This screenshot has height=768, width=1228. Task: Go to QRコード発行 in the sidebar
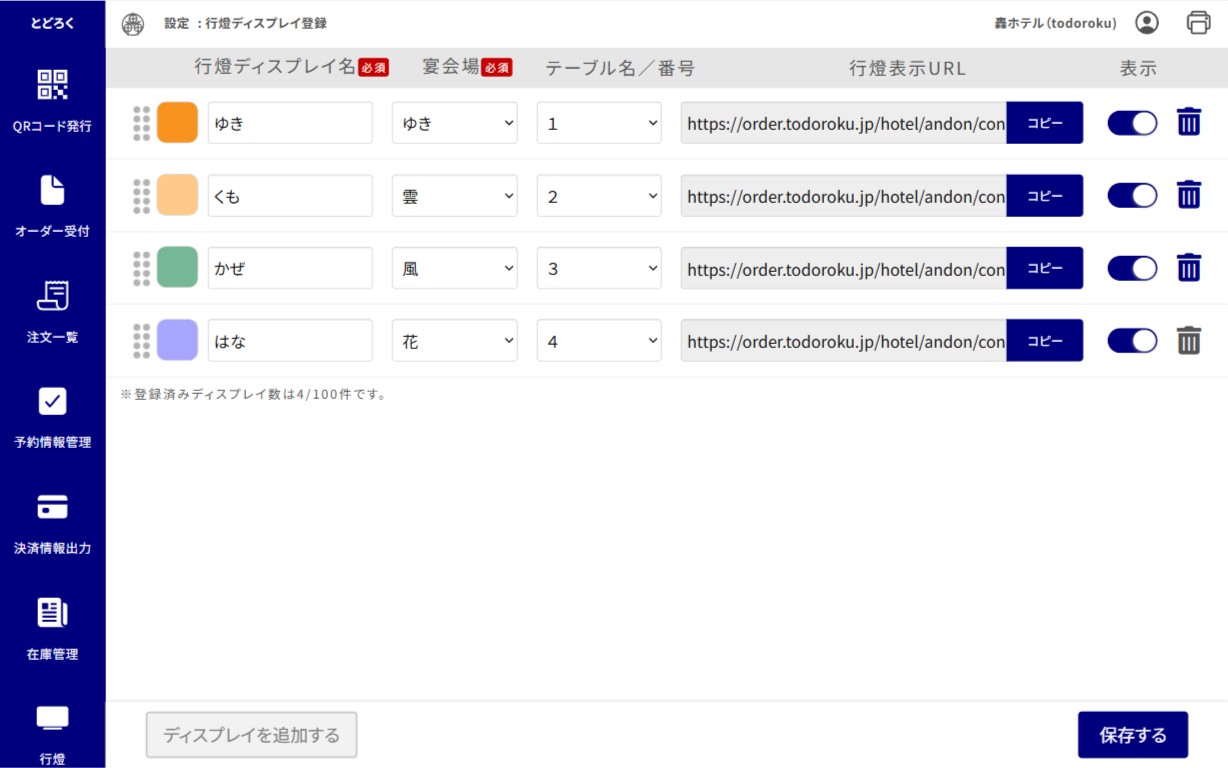pos(52,100)
